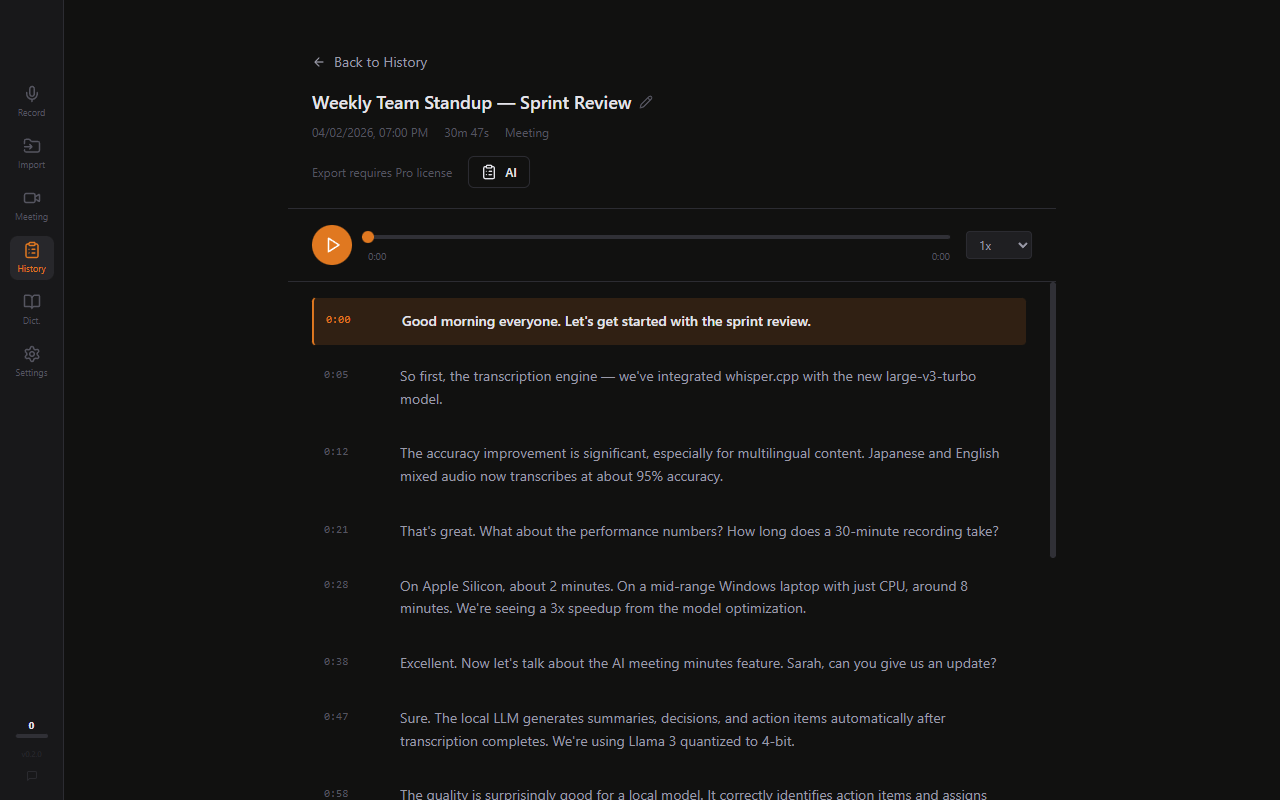Click the AI meeting minutes button
The image size is (1280, 800).
[499, 172]
